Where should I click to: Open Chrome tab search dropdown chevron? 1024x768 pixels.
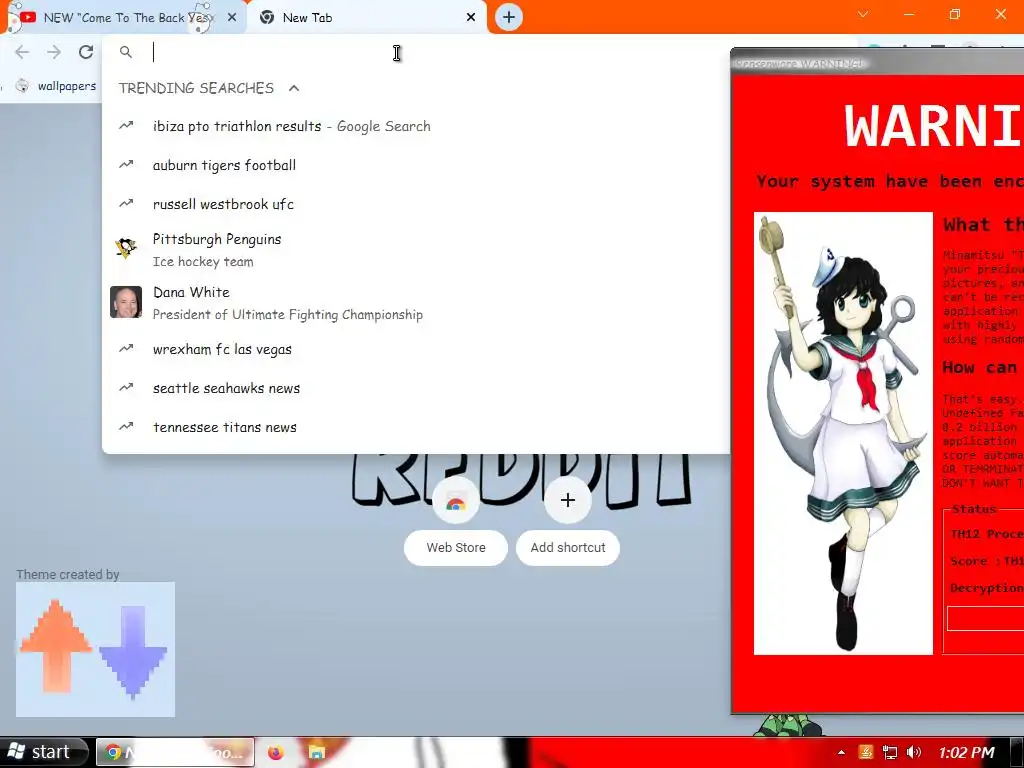(863, 14)
